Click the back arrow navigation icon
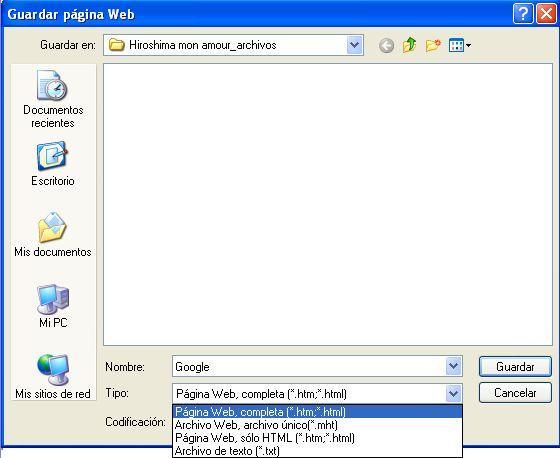The image size is (560, 458). [386, 45]
